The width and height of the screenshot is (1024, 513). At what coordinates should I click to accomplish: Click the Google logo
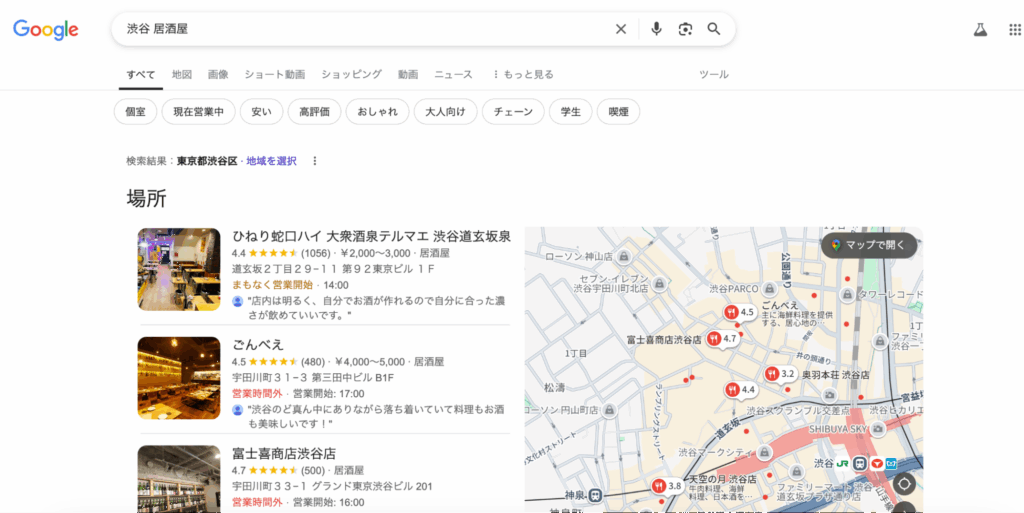tap(46, 29)
